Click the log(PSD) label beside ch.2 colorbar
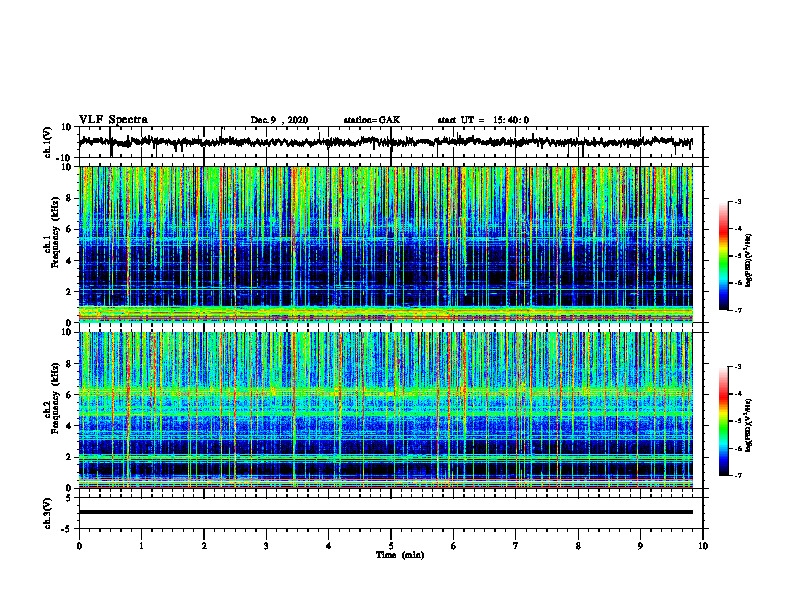The height and width of the screenshot is (612, 792). [x=749, y=425]
